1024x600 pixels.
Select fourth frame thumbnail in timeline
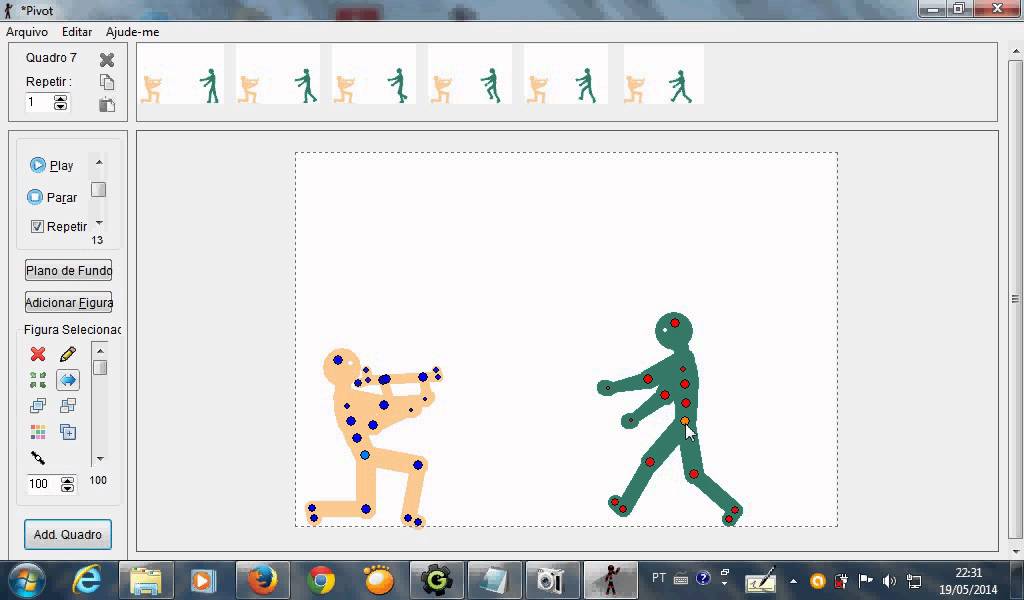point(470,74)
